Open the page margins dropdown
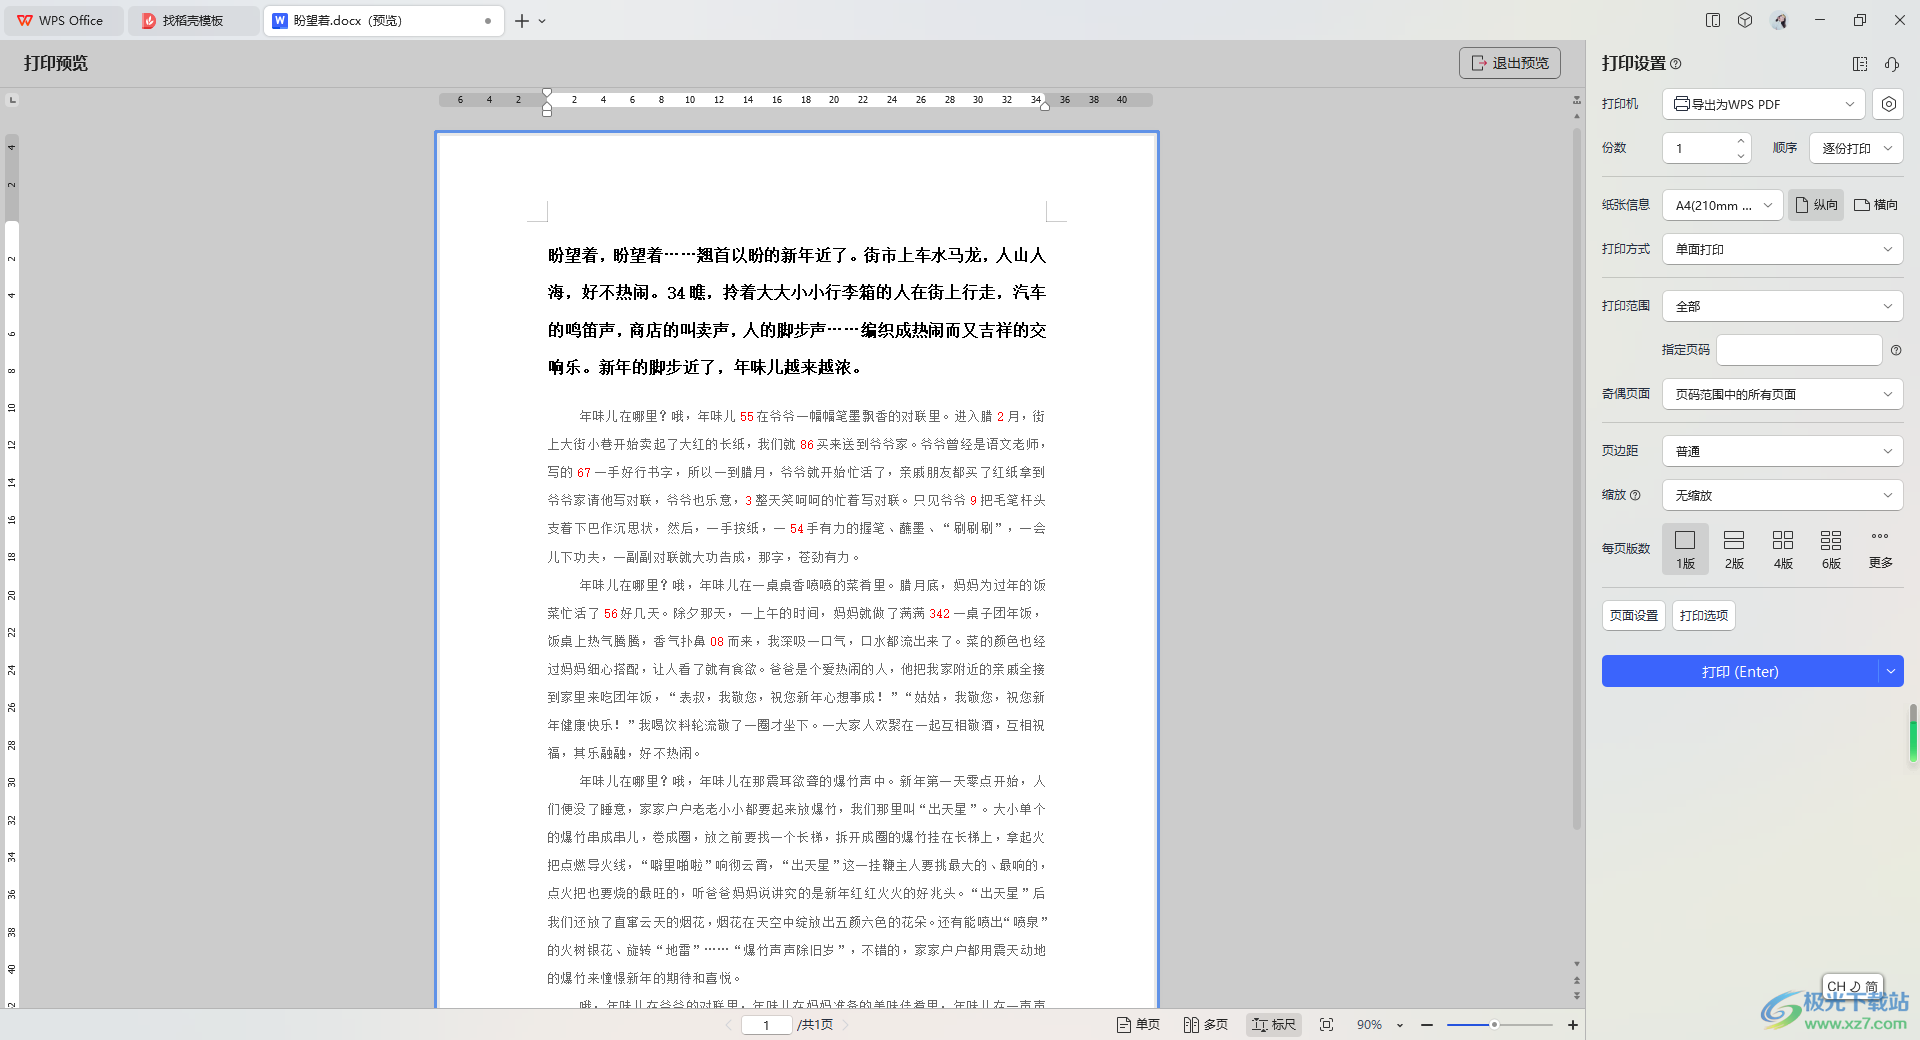1920x1040 pixels. tap(1783, 451)
